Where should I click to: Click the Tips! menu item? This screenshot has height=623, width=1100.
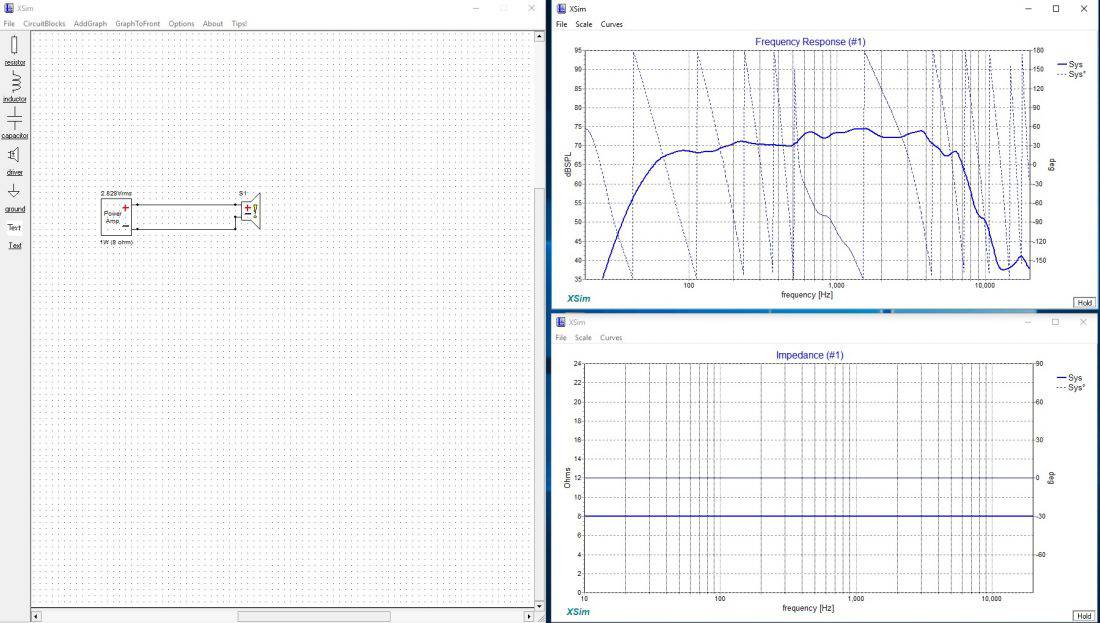tap(239, 23)
